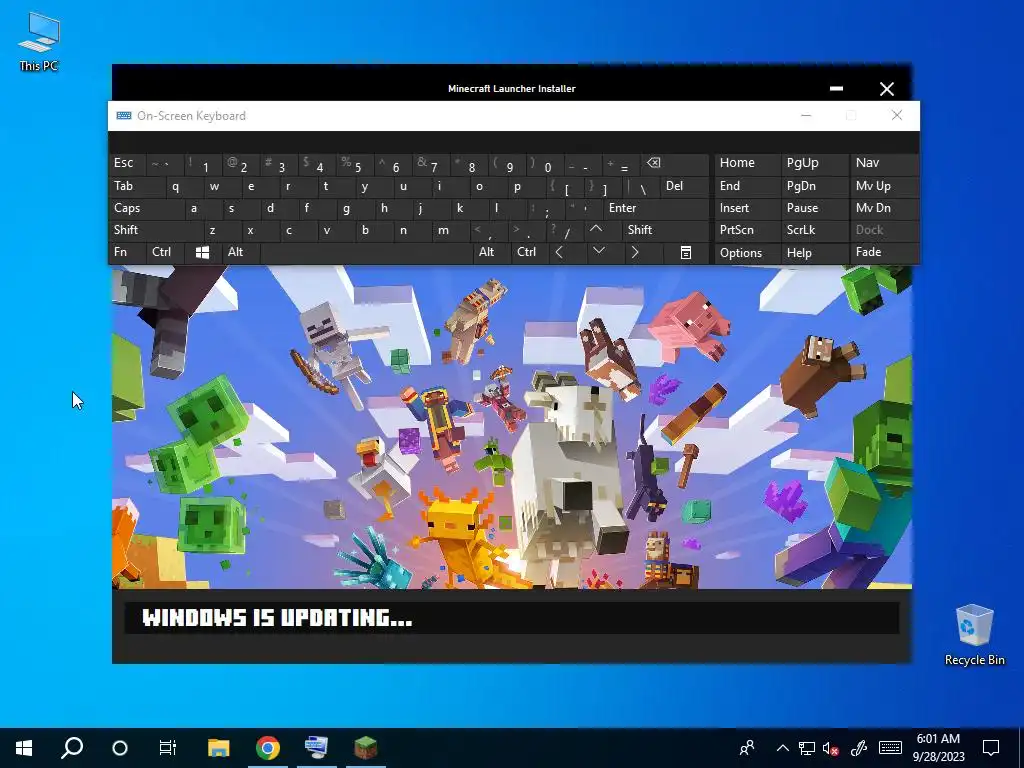Click Mv Up key
Image resolution: width=1024 pixels, height=768 pixels.
click(884, 186)
